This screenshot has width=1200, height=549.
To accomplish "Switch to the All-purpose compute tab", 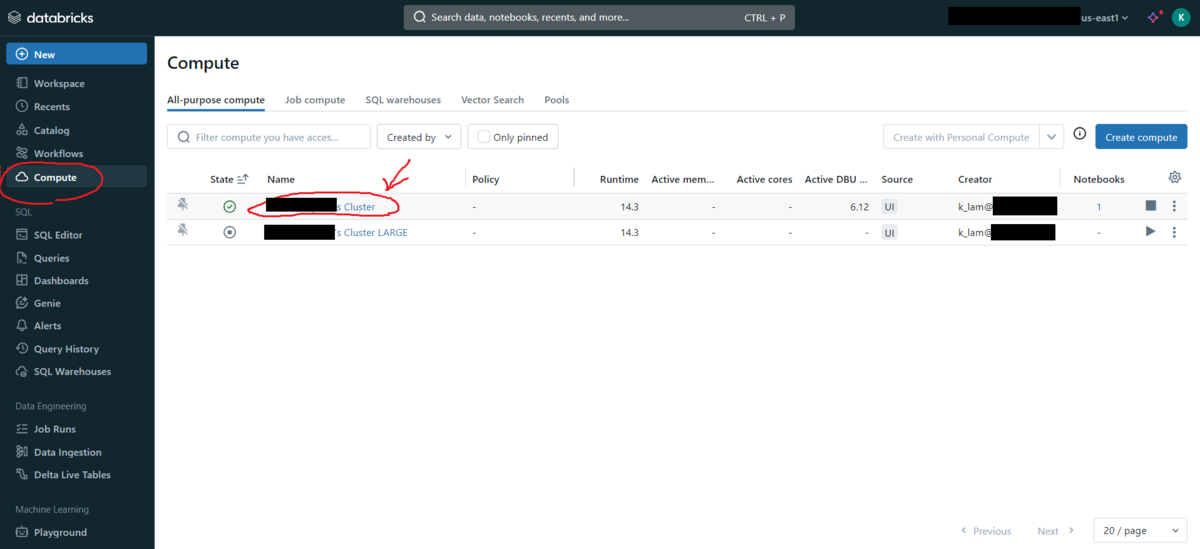I will (x=216, y=100).
